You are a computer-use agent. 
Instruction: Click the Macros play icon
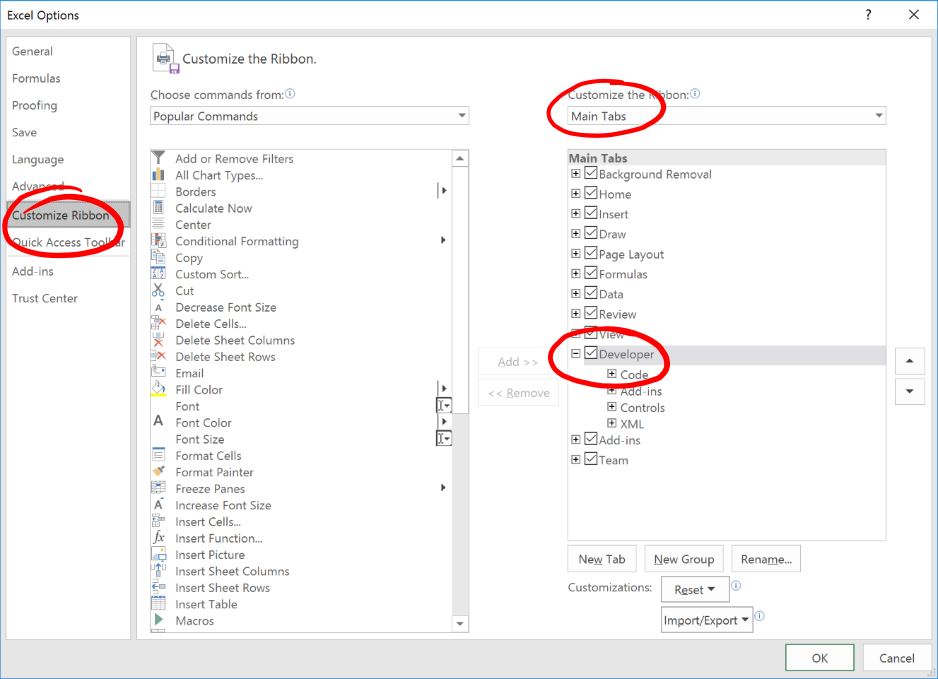coord(158,621)
